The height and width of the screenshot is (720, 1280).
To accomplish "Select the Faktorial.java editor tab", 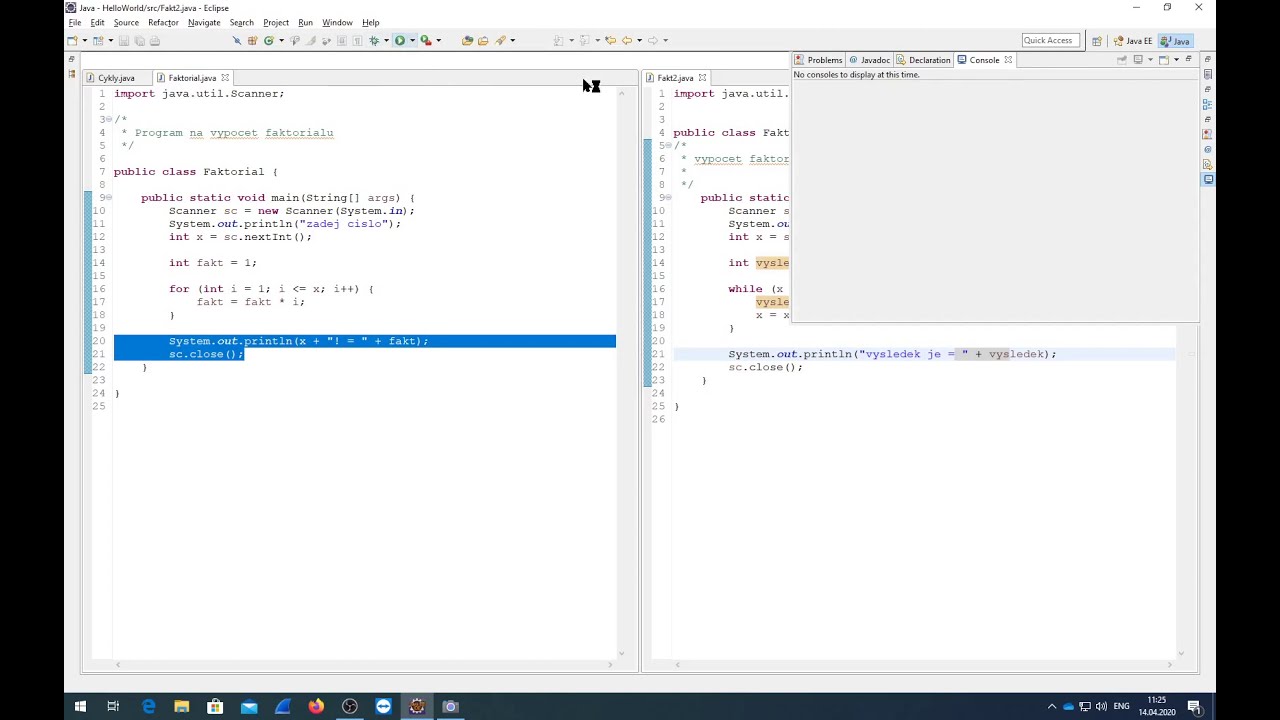I will point(191,78).
